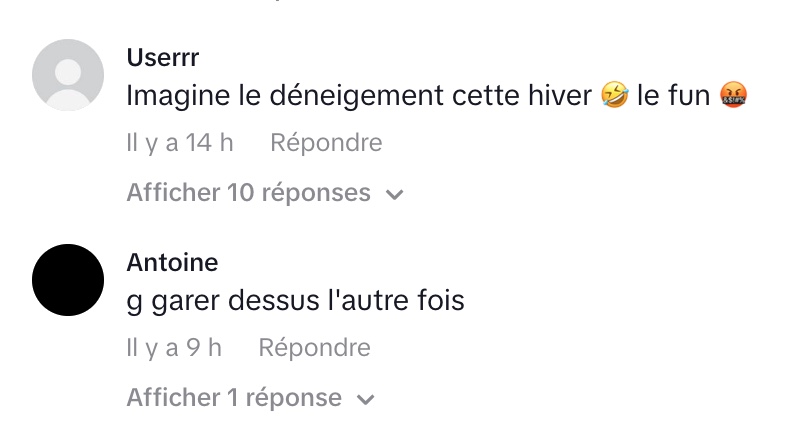Open the Antoine username profile link
Image resolution: width=788 pixels, height=426 pixels.
(x=172, y=262)
